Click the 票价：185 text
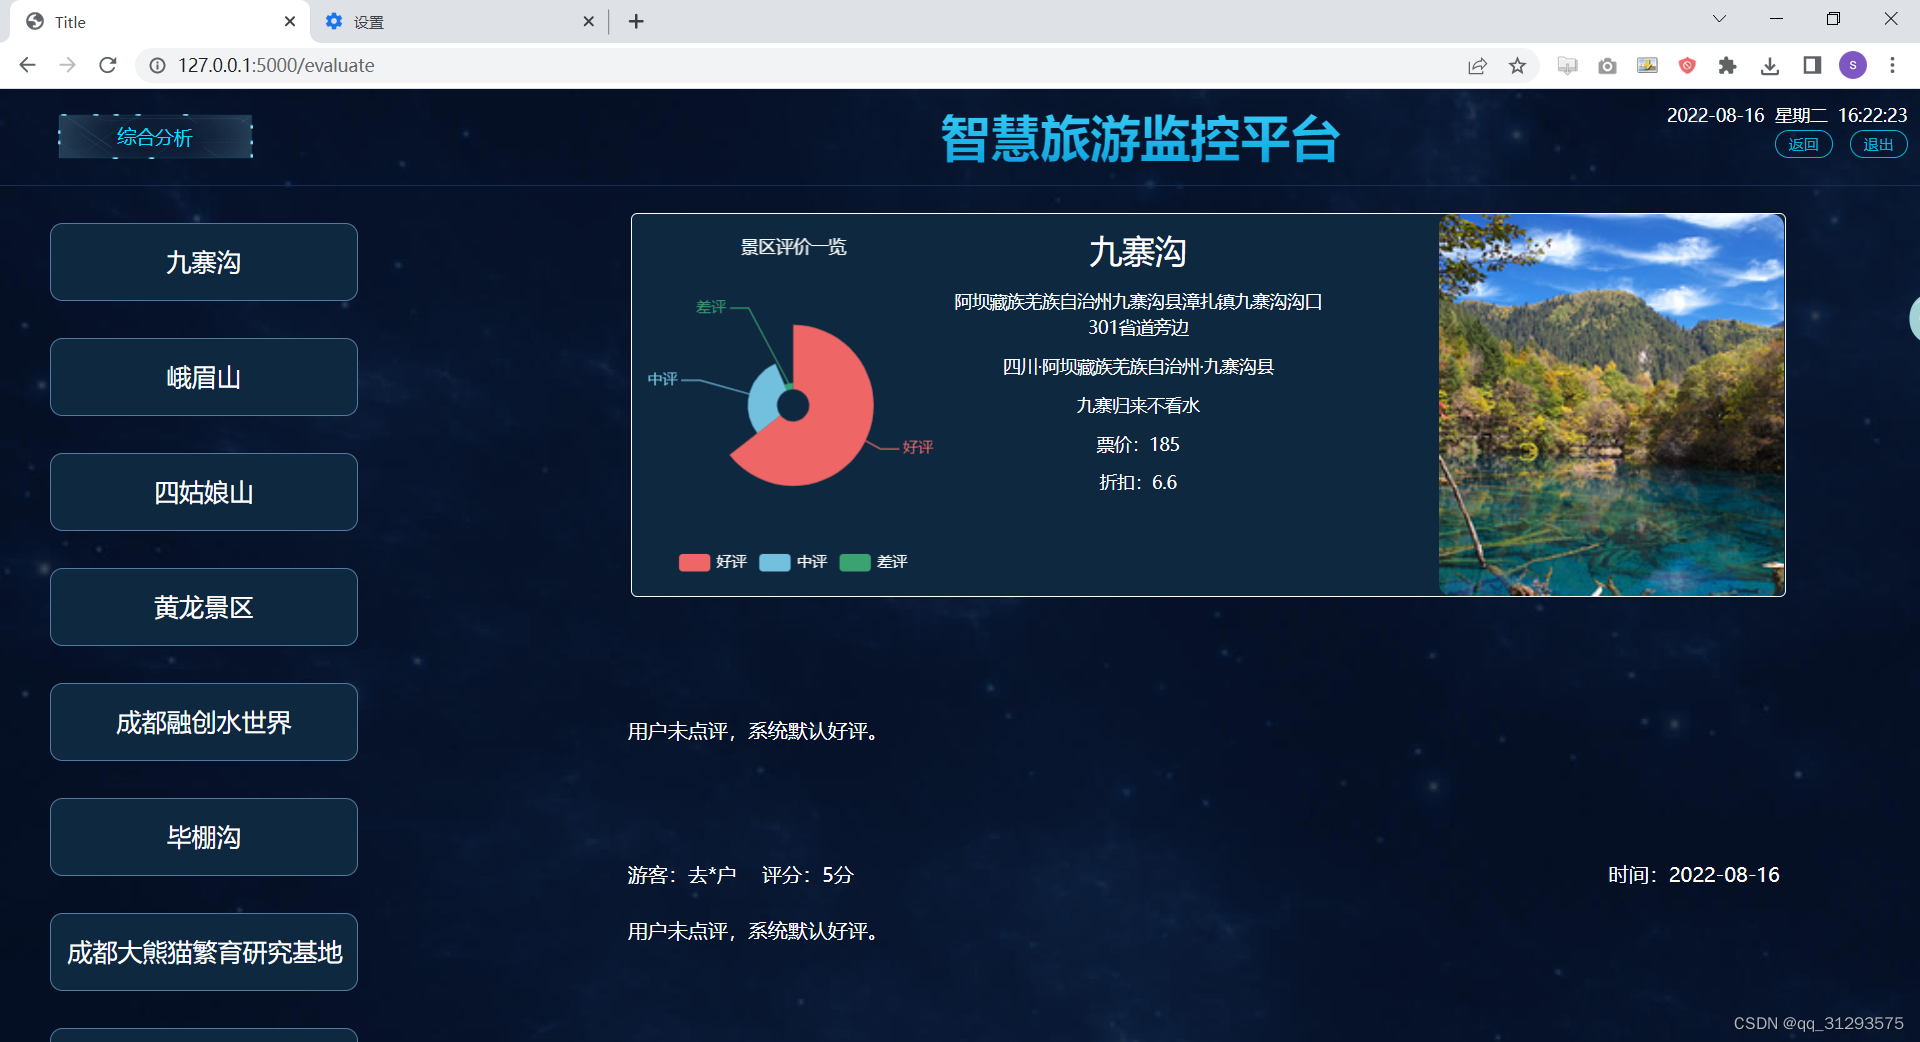This screenshot has width=1920, height=1042. 1138,444
